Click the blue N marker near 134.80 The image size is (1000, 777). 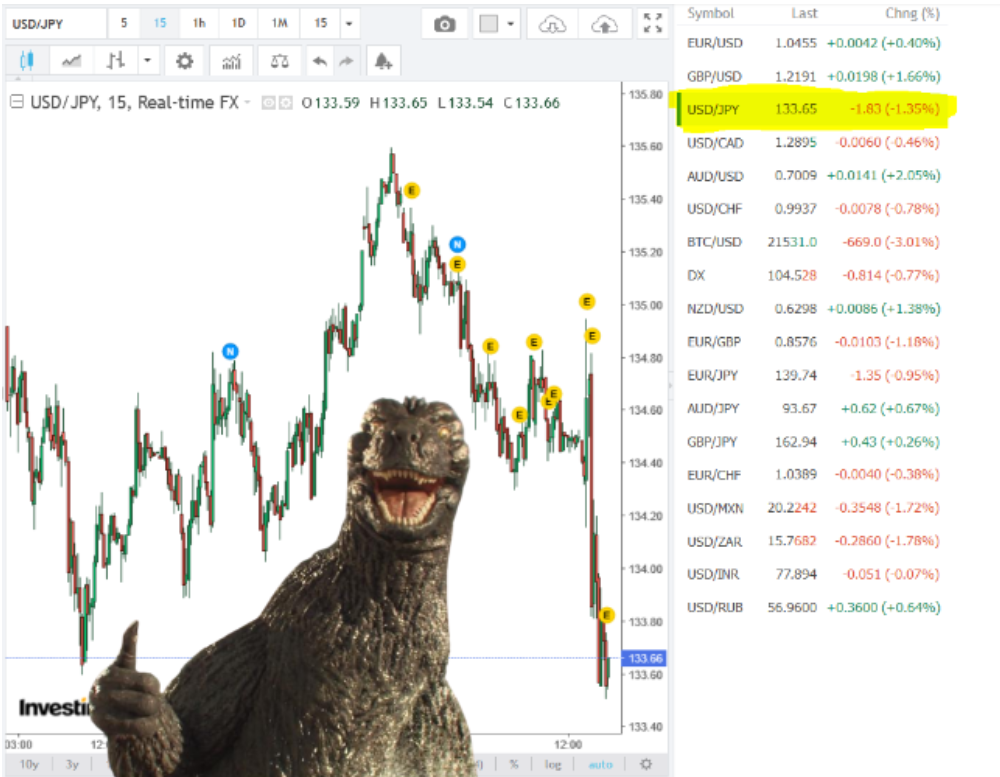coord(230,351)
